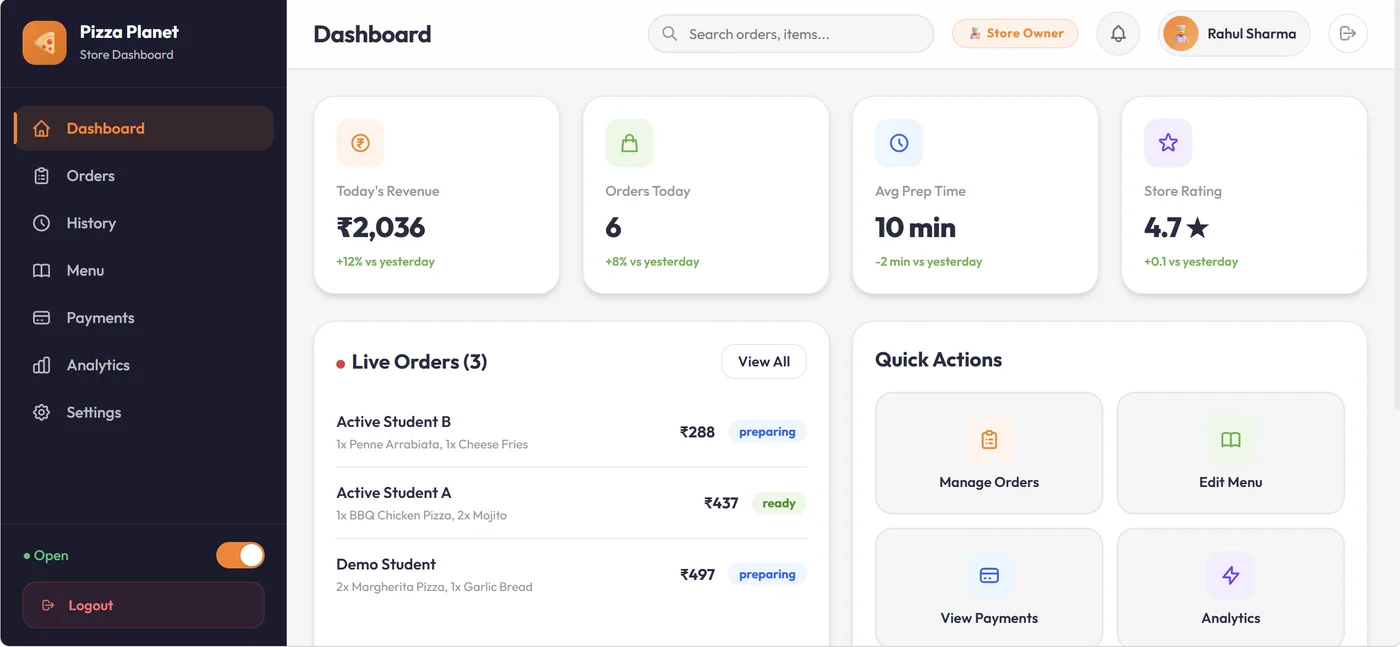The image size is (1400, 647).
Task: Open the Analytics quick action tile
Action: point(1231,588)
